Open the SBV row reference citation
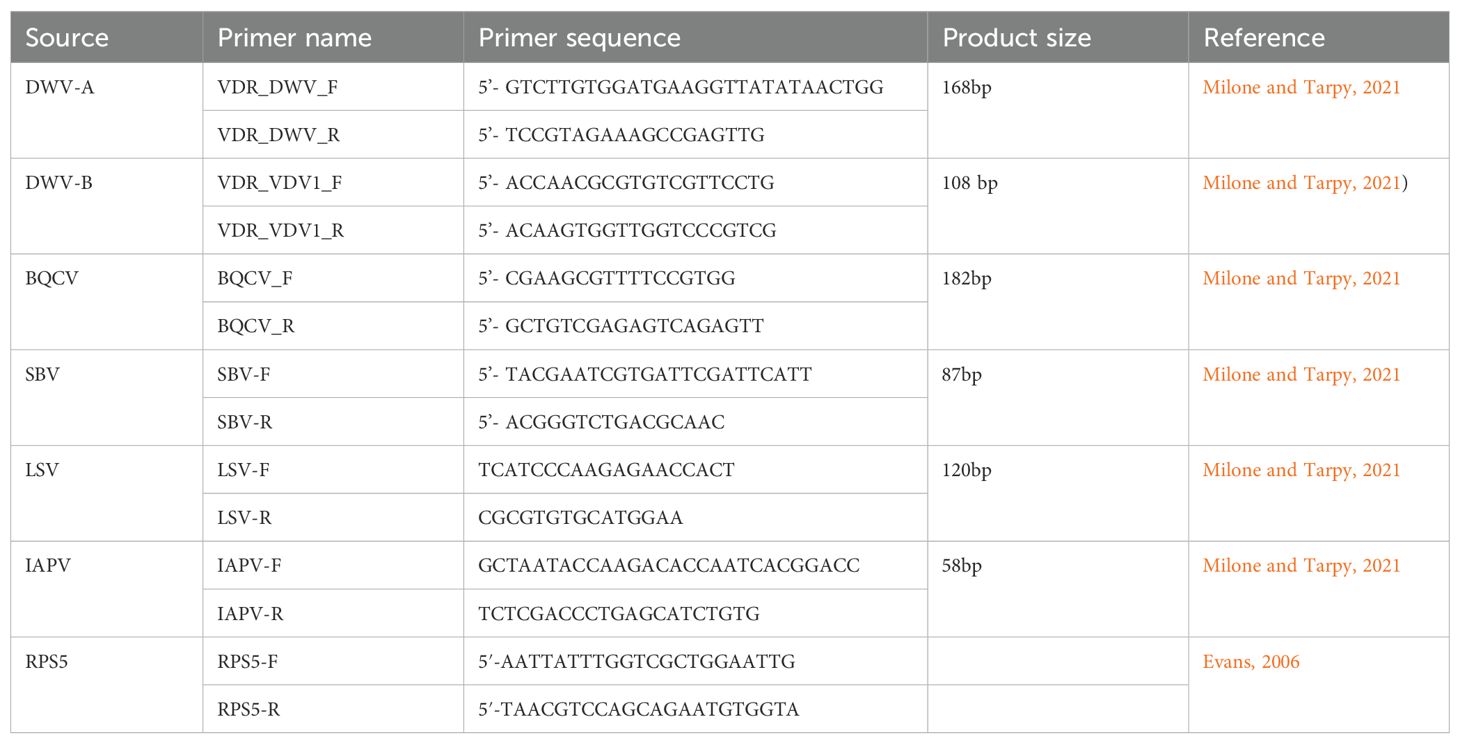This screenshot has height=744, width=1460. 1301,374
